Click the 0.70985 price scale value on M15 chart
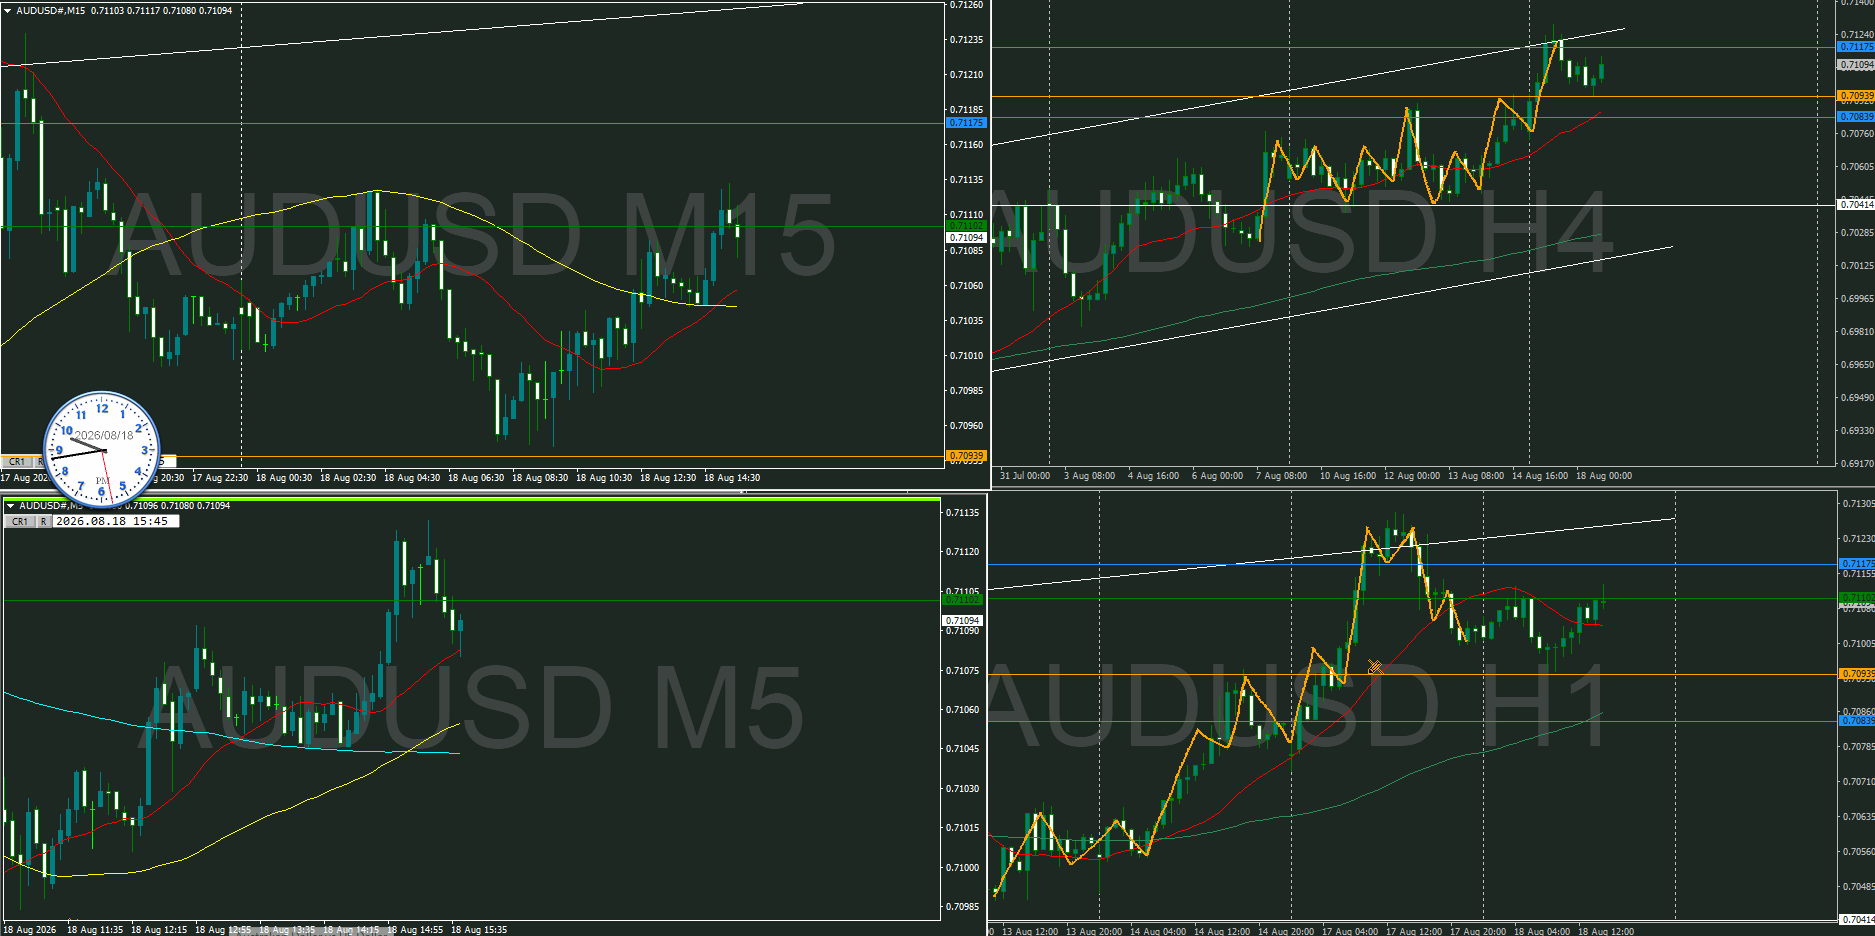 pos(966,391)
